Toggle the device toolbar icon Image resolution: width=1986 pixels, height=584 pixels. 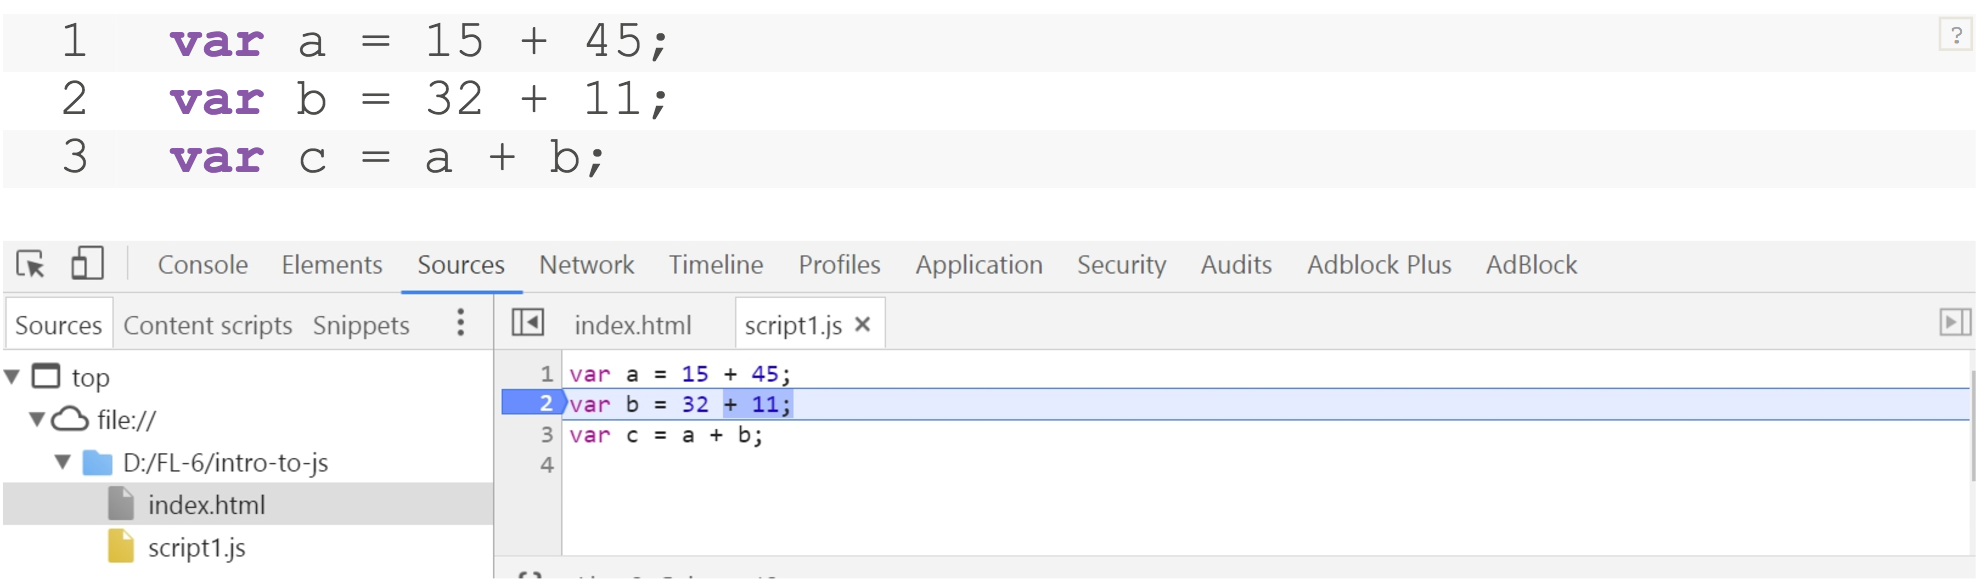[87, 264]
